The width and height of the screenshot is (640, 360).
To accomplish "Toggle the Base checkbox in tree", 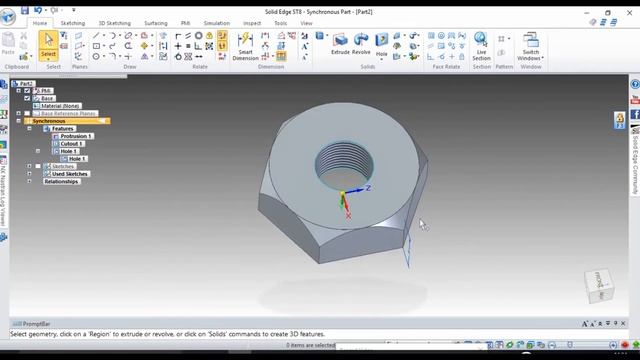I will pyautogui.click(x=27, y=98).
